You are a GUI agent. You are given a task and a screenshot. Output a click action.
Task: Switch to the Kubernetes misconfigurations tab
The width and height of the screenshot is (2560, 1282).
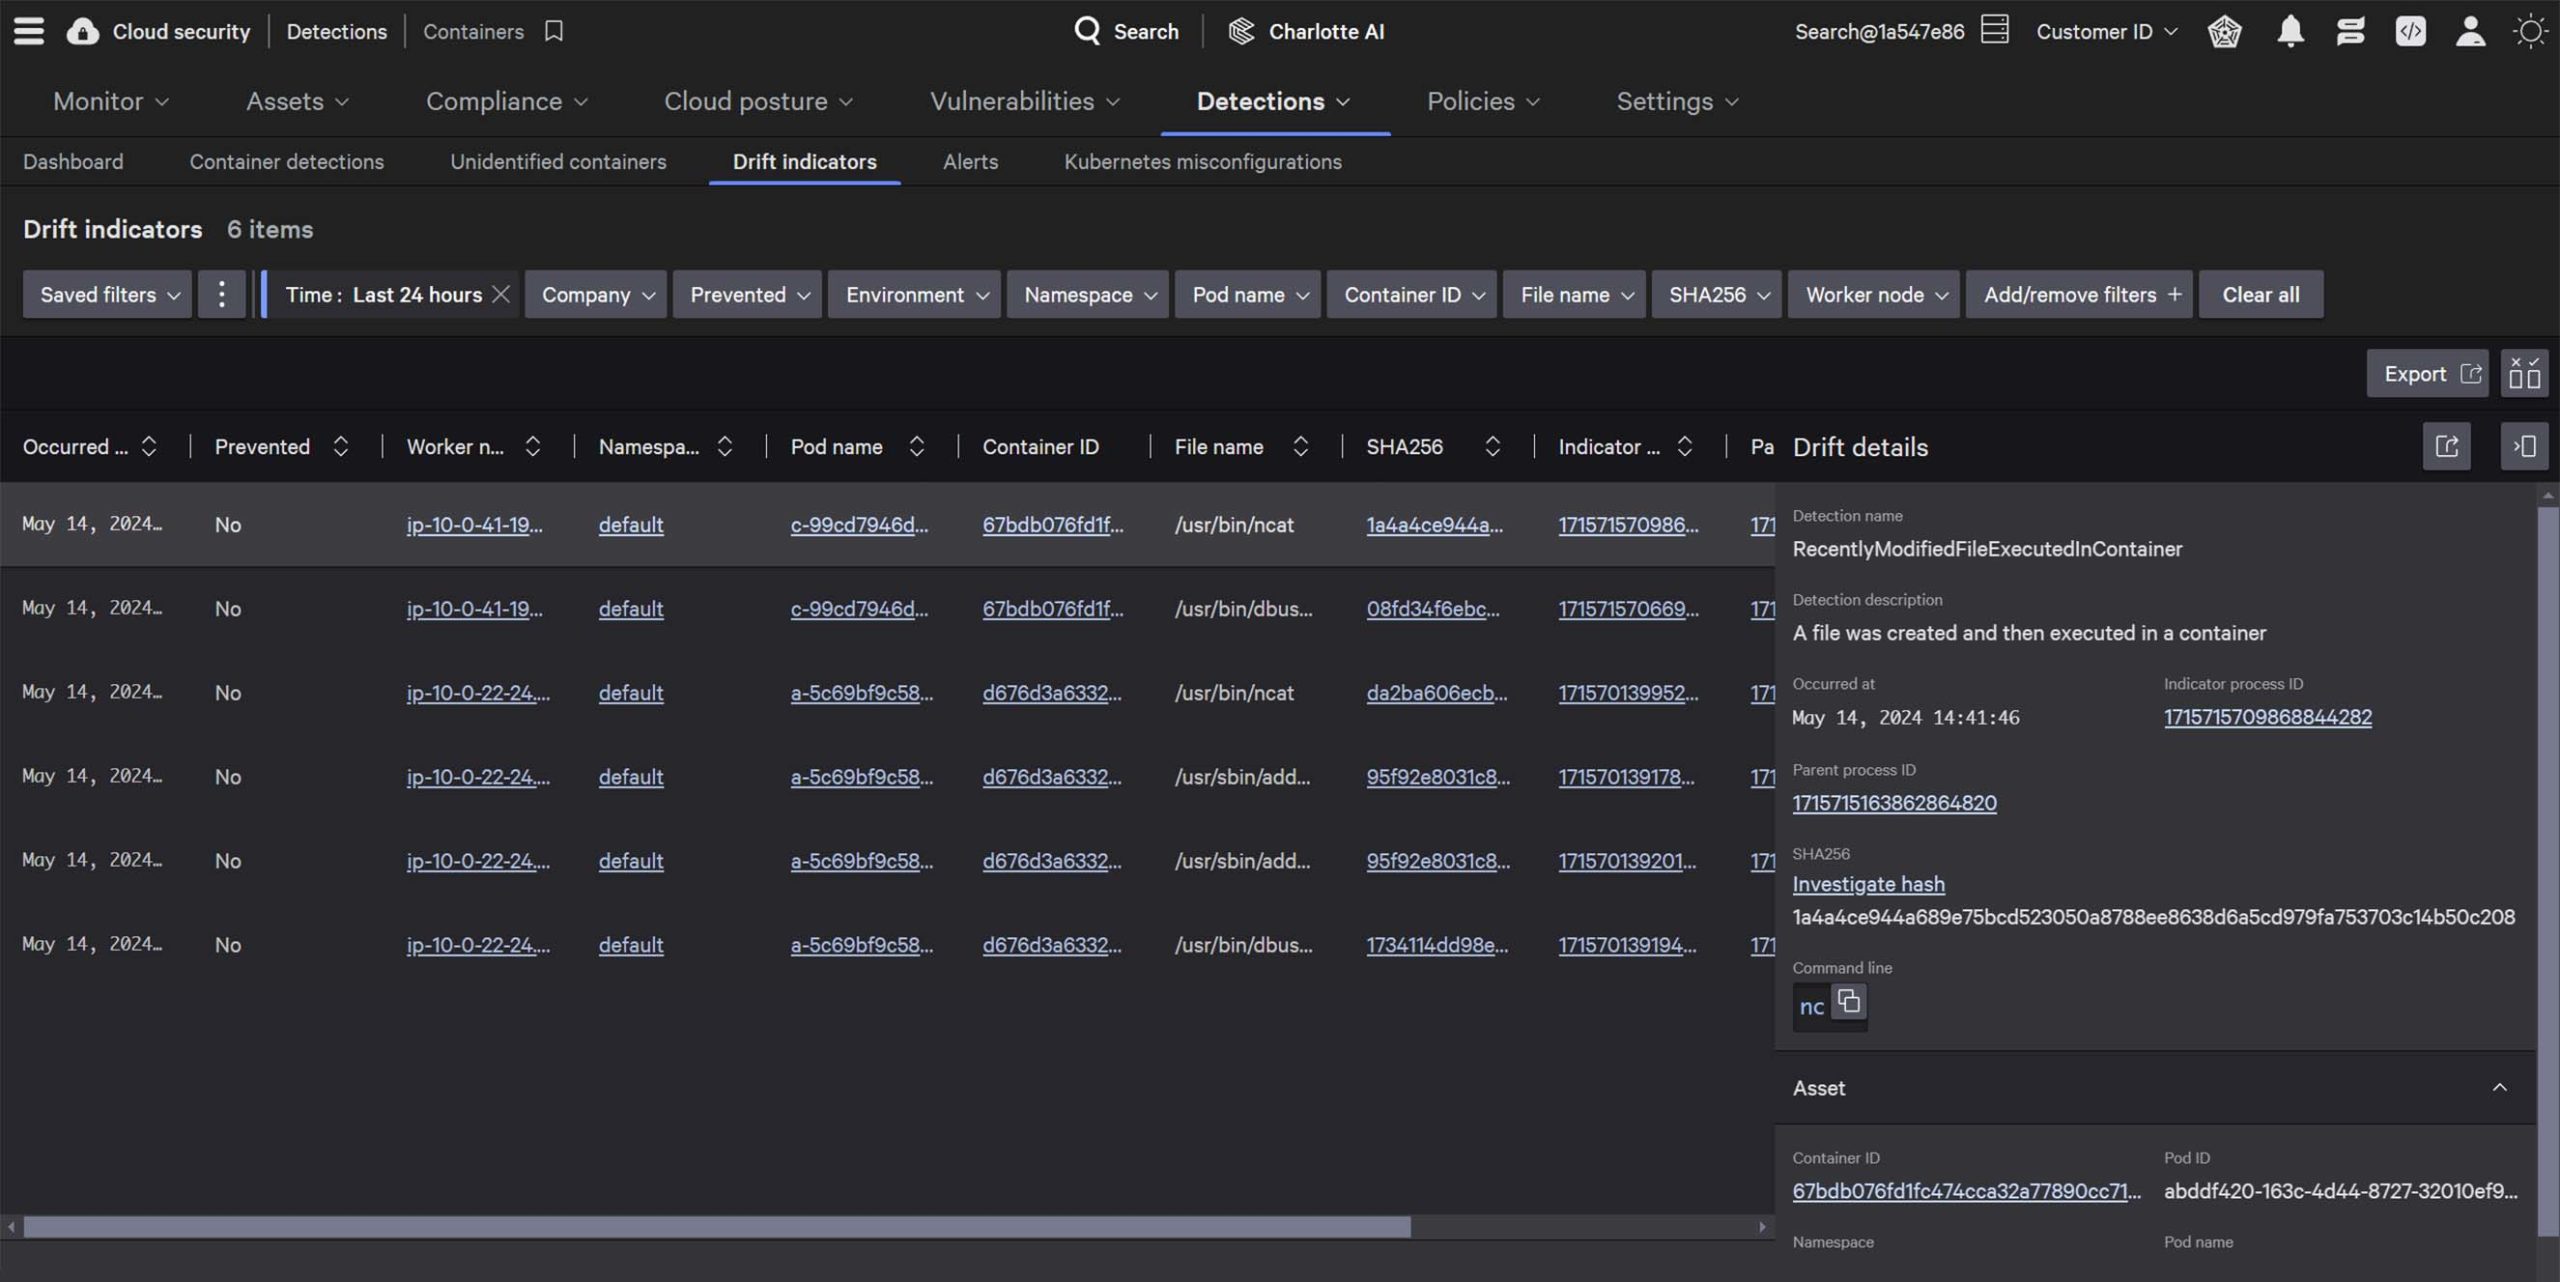pos(1202,161)
